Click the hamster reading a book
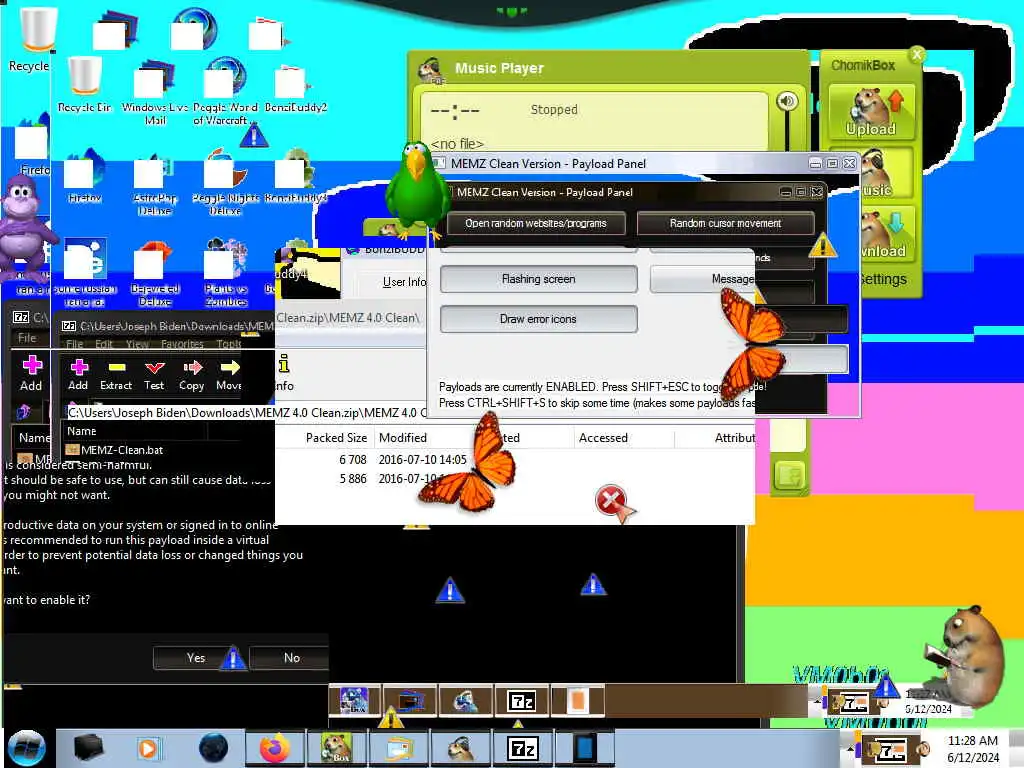Screen dimensions: 1024x768 click(x=966, y=656)
